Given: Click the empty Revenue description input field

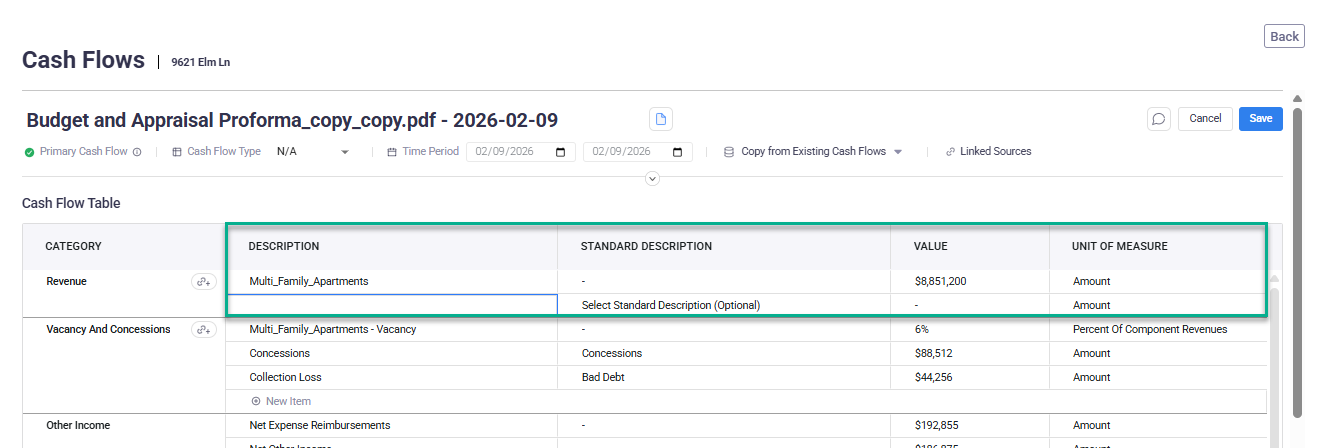Looking at the screenshot, I should [392, 305].
